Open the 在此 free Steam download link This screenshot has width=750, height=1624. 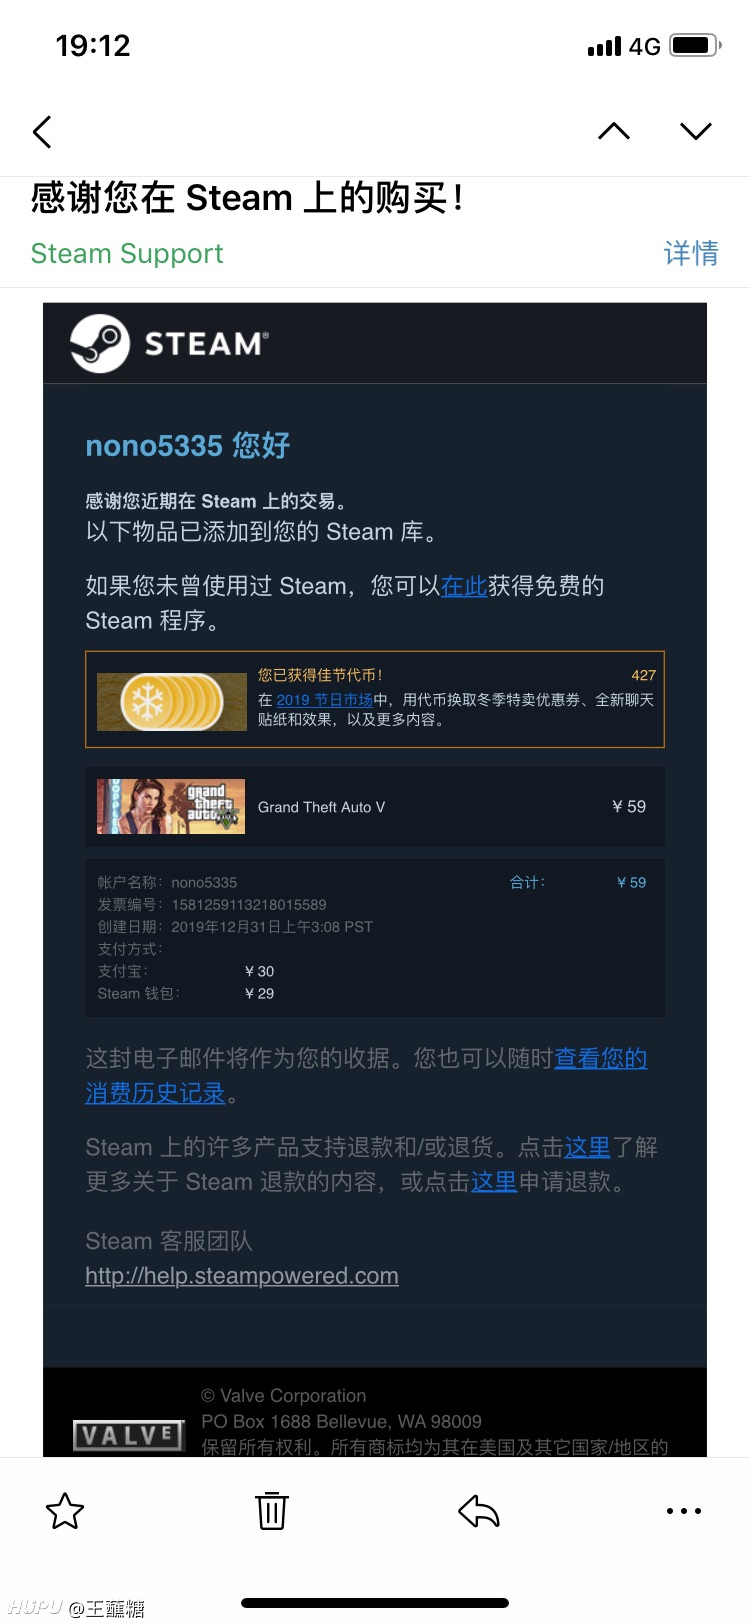pyautogui.click(x=464, y=586)
